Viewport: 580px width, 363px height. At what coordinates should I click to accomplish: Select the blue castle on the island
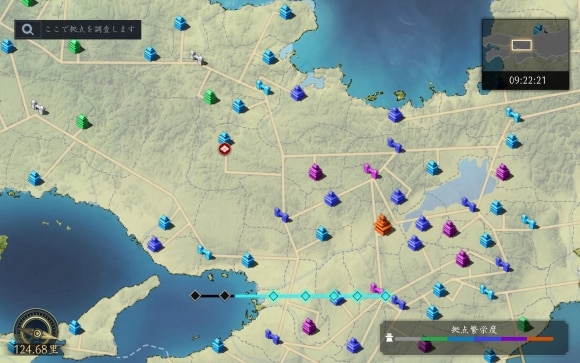pyautogui.click(x=75, y=327)
